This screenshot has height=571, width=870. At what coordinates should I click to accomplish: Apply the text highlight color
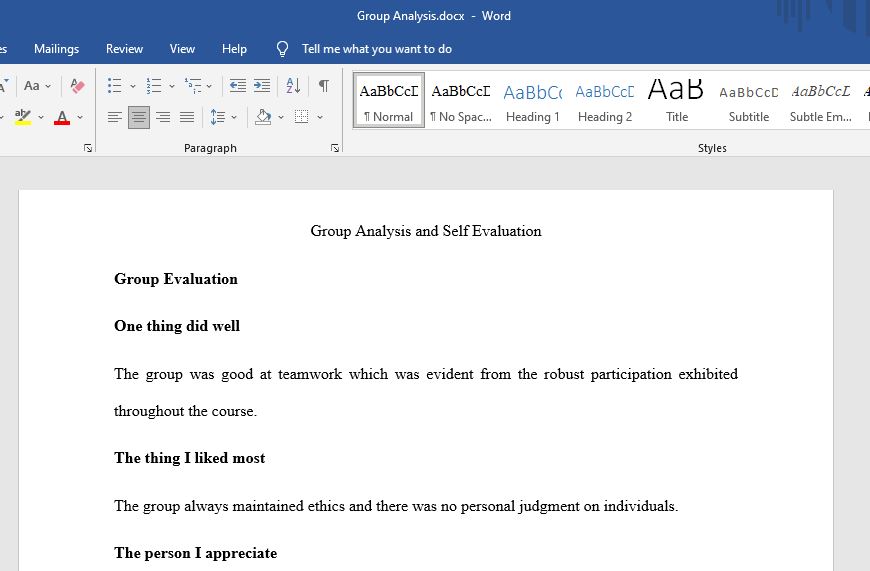coord(23,117)
